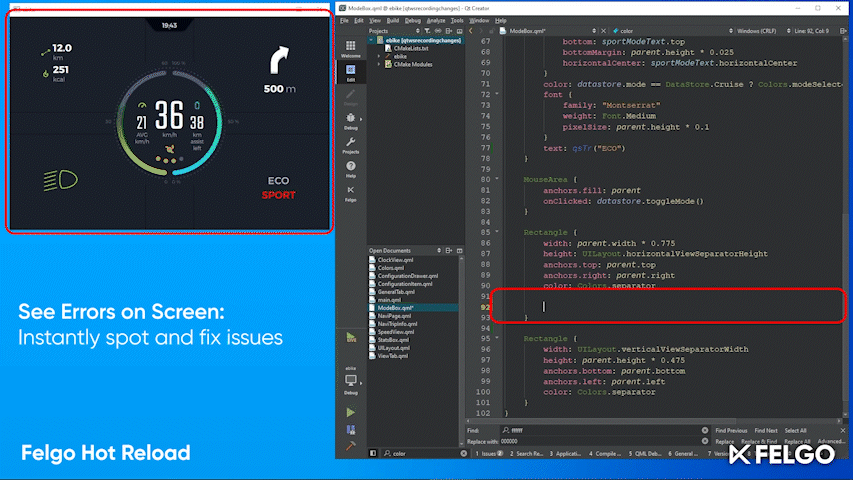The image size is (854, 480).
Task: Open the Projects mode in sidebar
Action: pyautogui.click(x=351, y=145)
